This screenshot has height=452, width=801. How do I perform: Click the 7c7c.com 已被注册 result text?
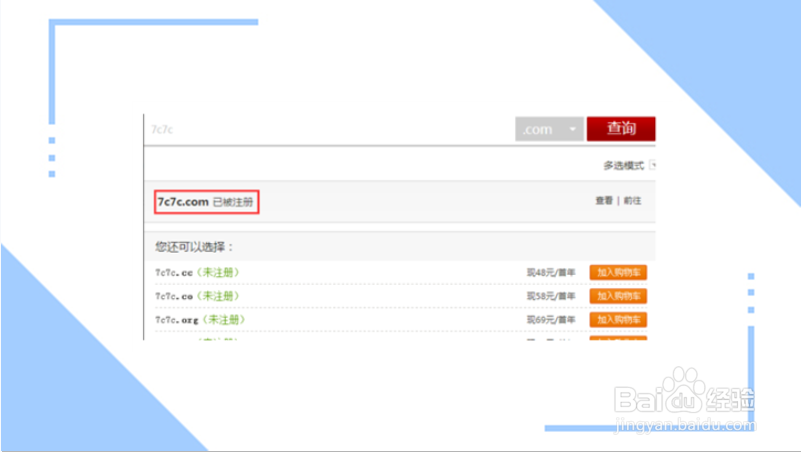(206, 202)
